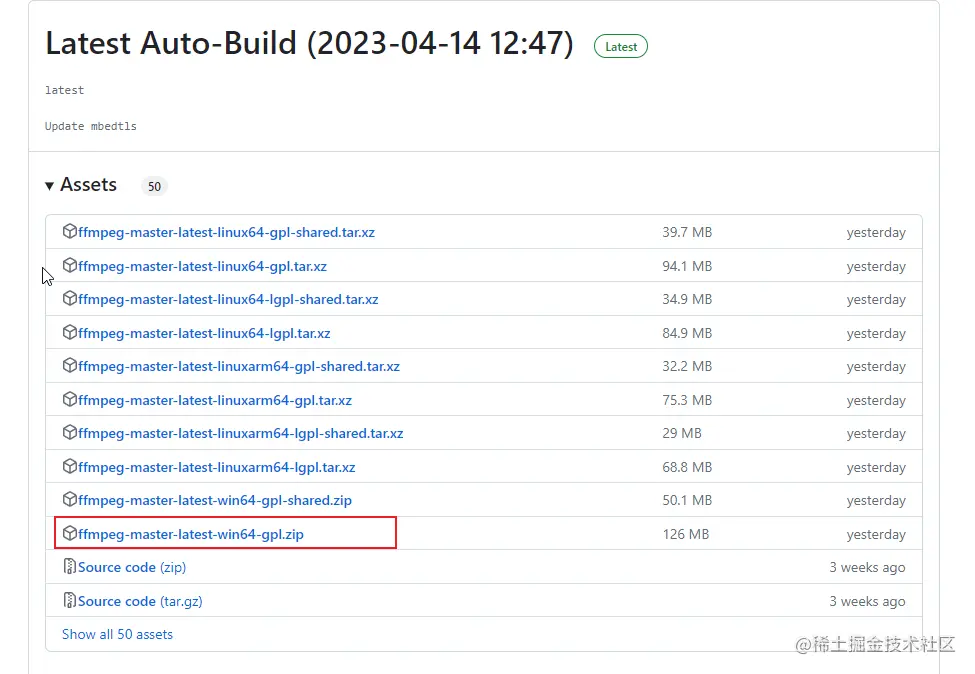Click 'yesterday' on win64-gpl.zip row
This screenshot has width=975, height=674.
(x=876, y=535)
